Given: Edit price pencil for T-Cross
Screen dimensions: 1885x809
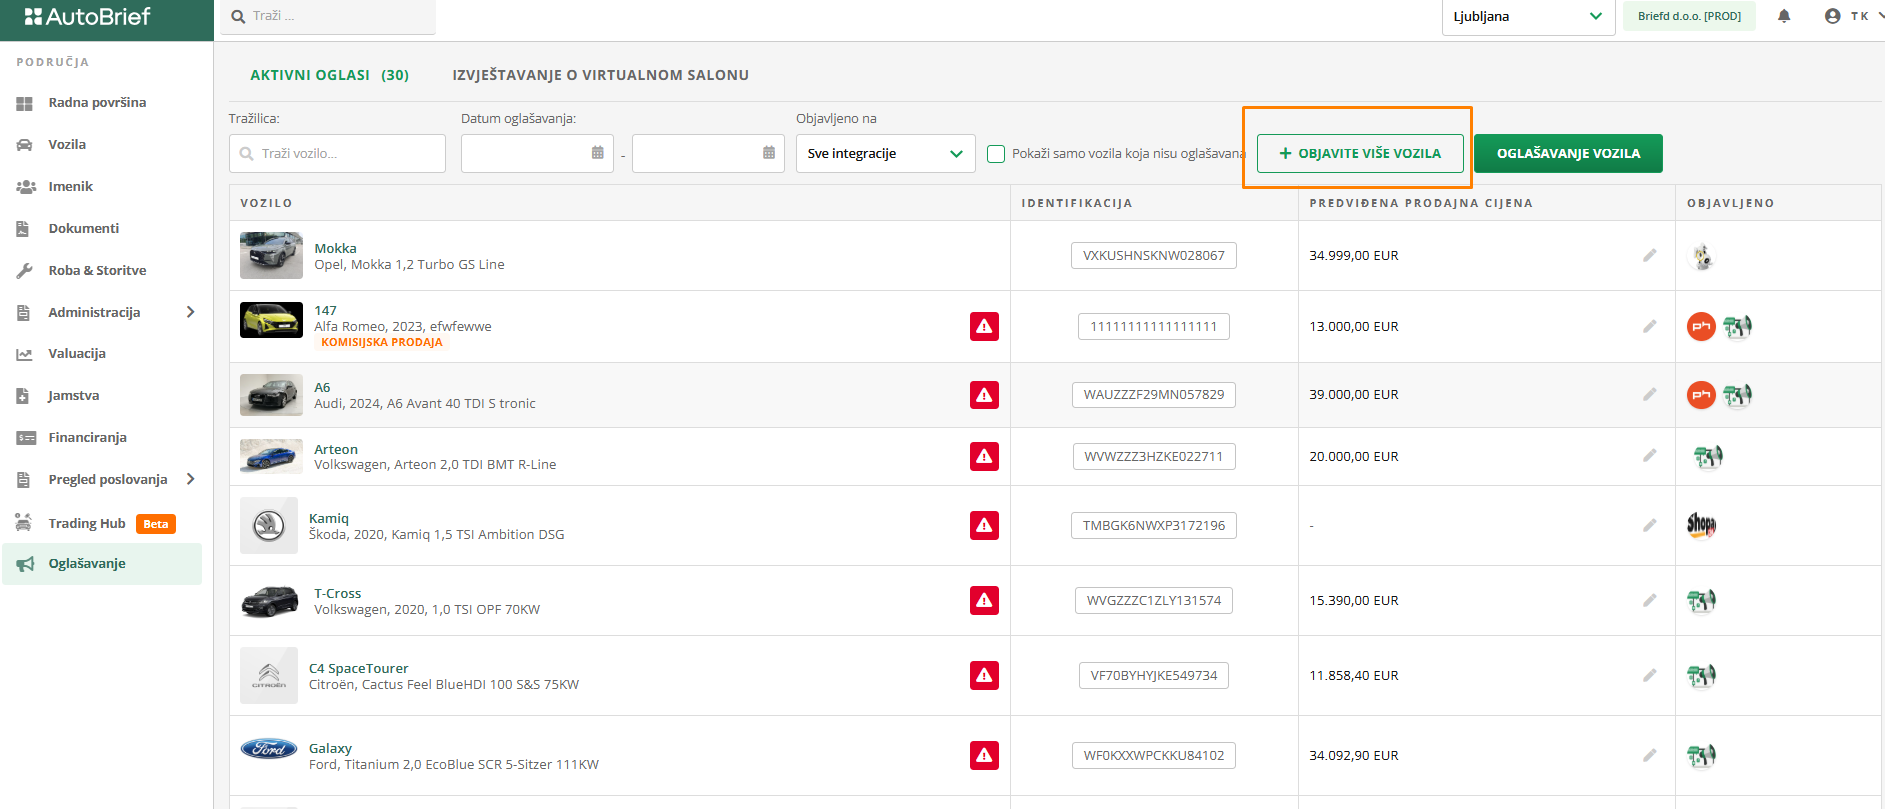Looking at the screenshot, I should coord(1650,600).
